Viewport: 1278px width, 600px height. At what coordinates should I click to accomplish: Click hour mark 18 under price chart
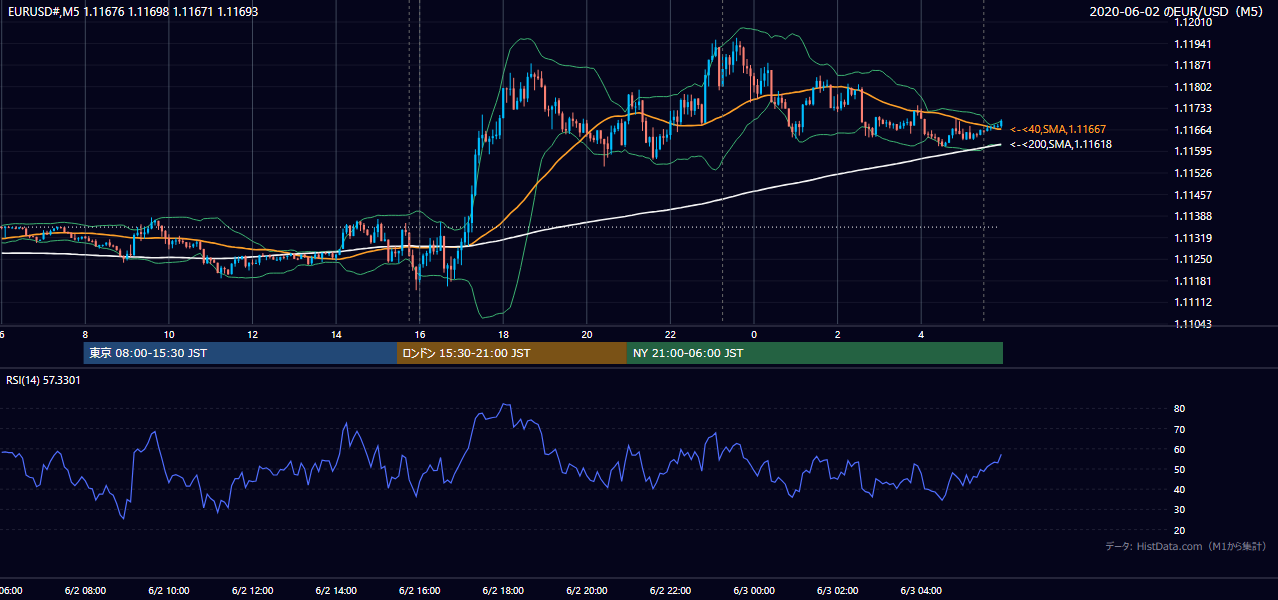click(503, 335)
